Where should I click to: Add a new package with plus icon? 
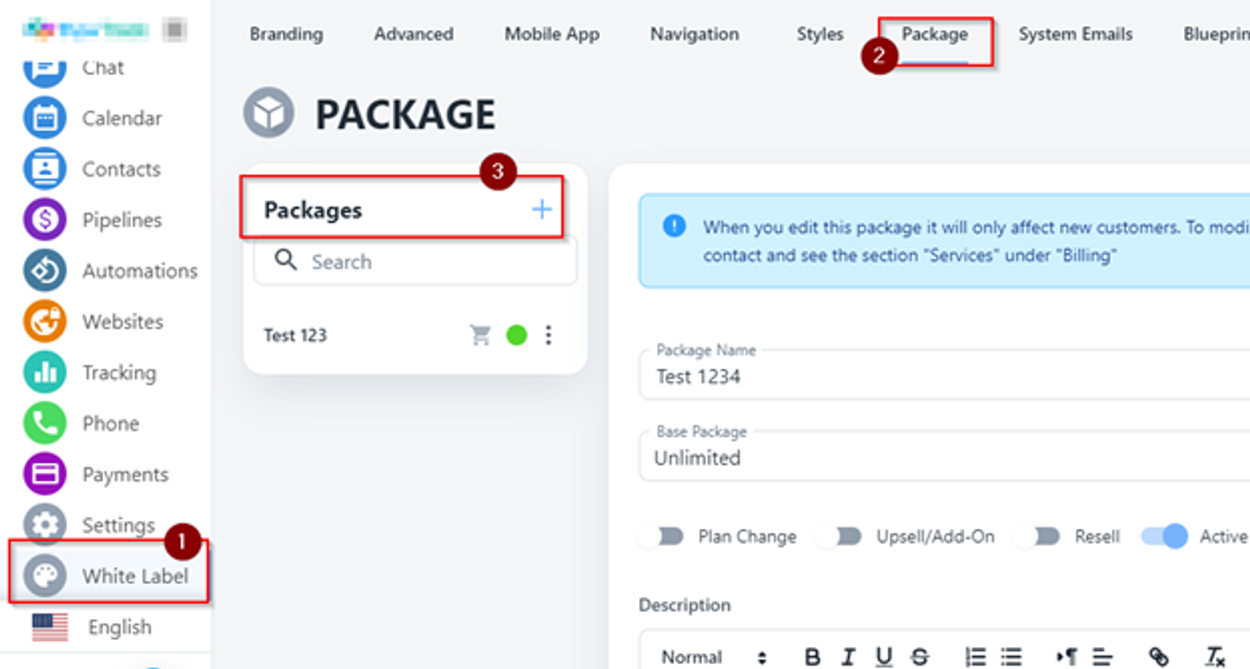(541, 209)
